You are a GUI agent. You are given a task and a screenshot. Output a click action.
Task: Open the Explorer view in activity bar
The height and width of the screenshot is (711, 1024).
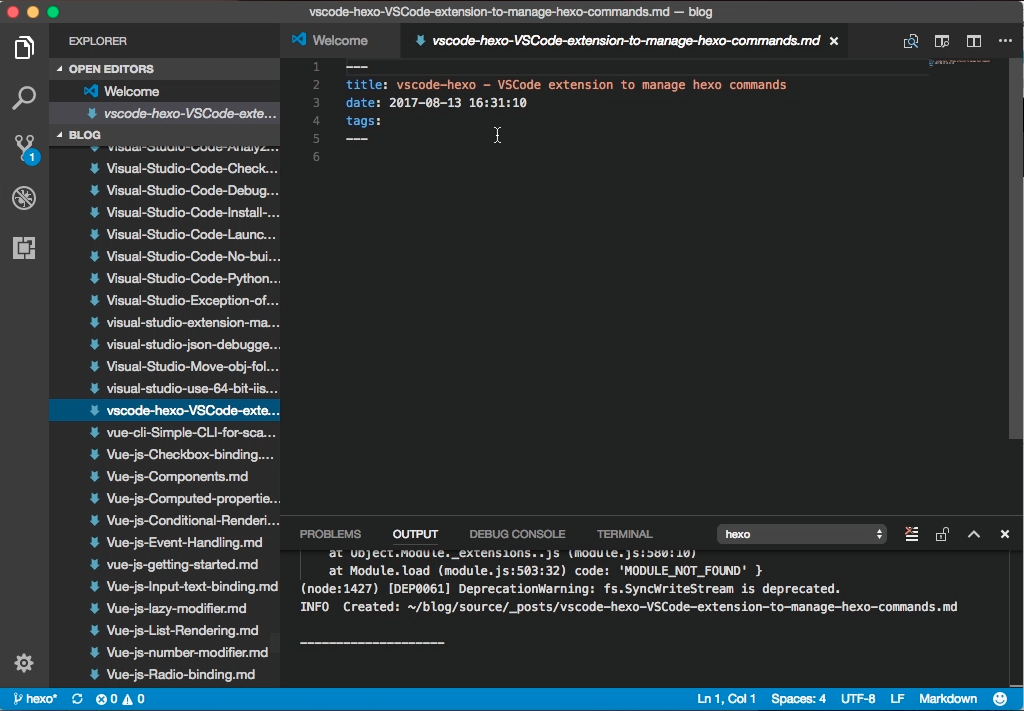pyautogui.click(x=24, y=48)
